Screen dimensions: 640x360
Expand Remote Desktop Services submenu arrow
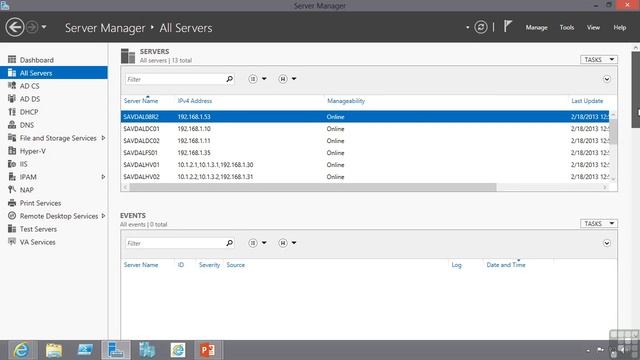[103, 216]
